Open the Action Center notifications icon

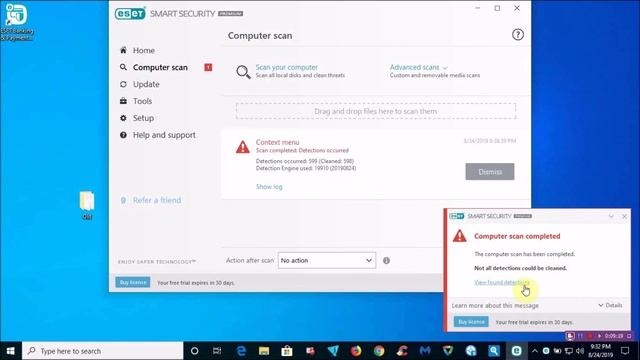pos(625,351)
